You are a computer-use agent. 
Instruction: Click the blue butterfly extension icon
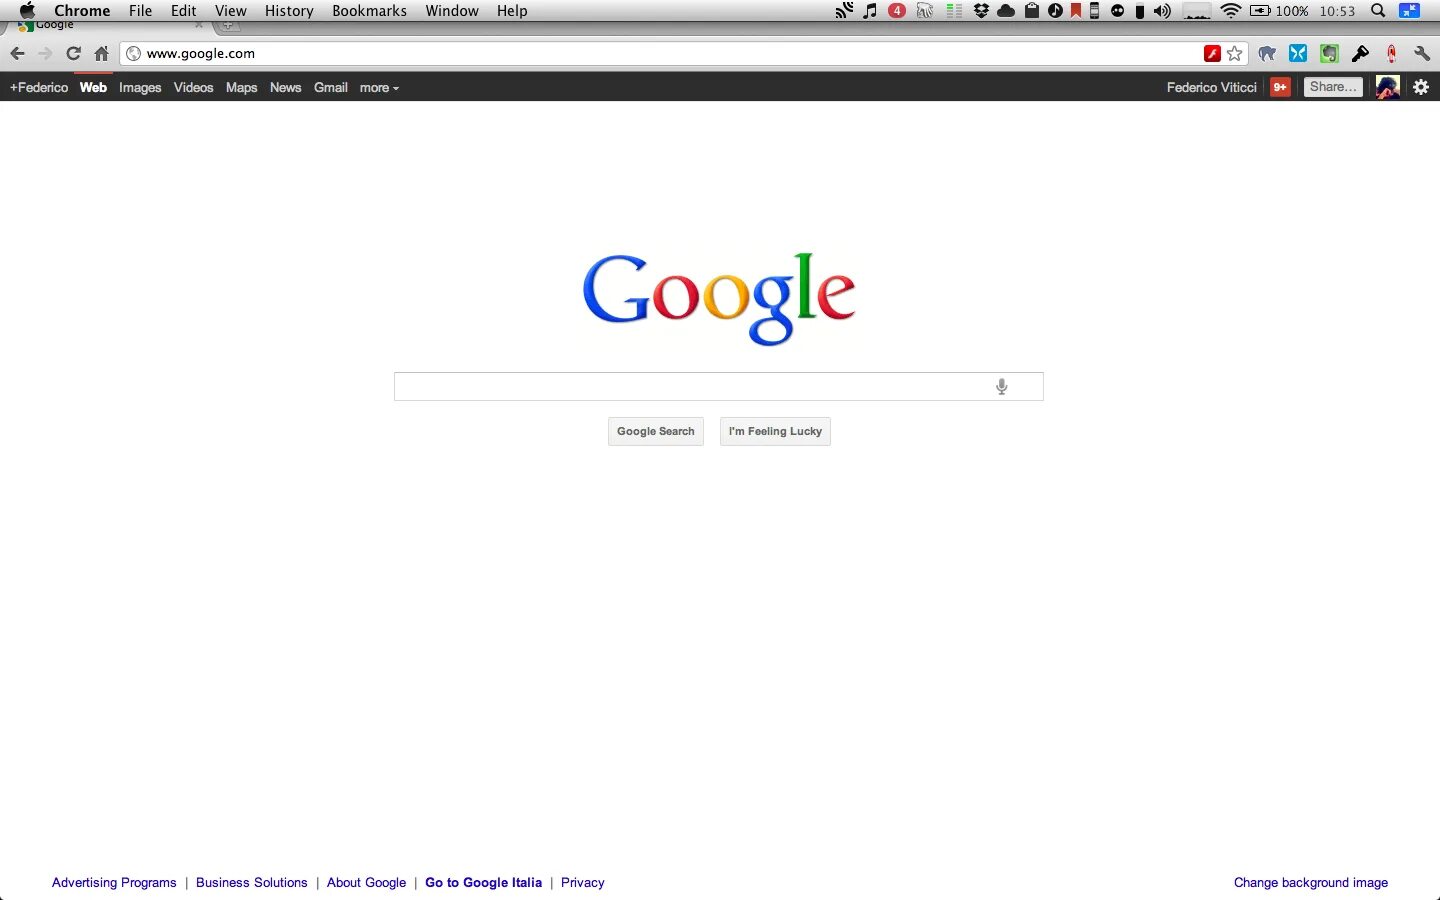1298,54
